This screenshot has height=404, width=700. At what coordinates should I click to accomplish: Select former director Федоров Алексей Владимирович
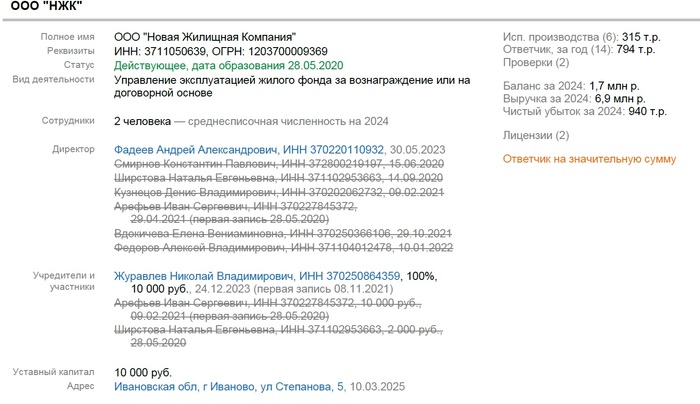coord(196,247)
